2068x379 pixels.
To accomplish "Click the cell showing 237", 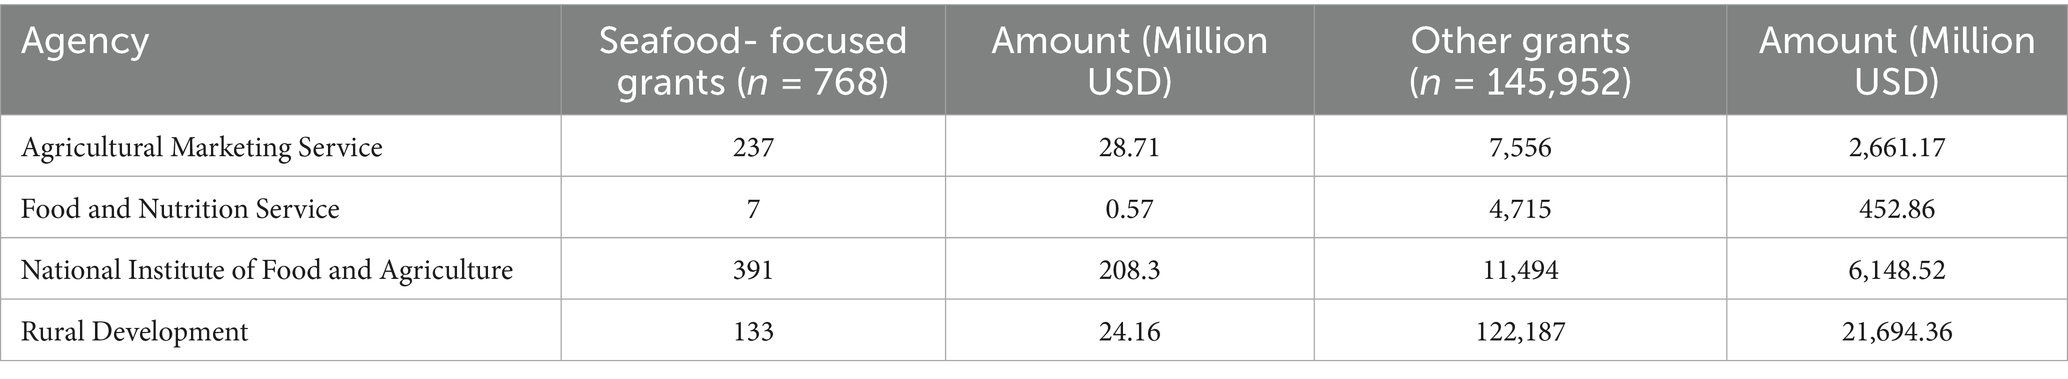I will pos(753,148).
